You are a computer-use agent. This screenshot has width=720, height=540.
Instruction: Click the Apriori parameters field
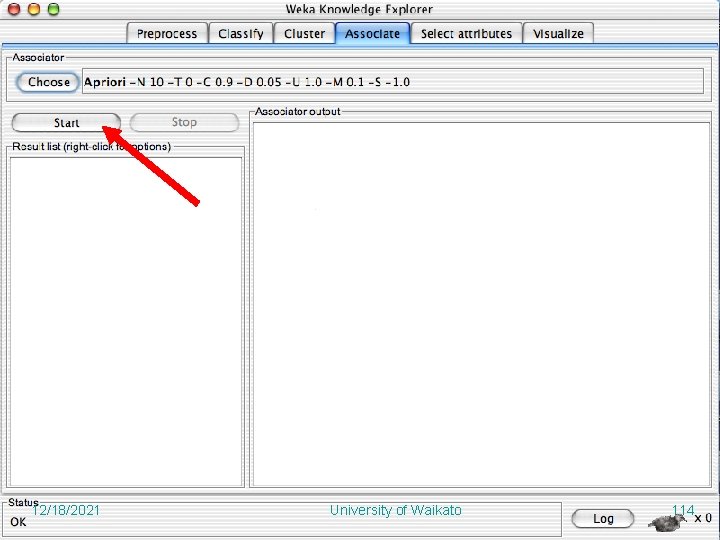(393, 82)
